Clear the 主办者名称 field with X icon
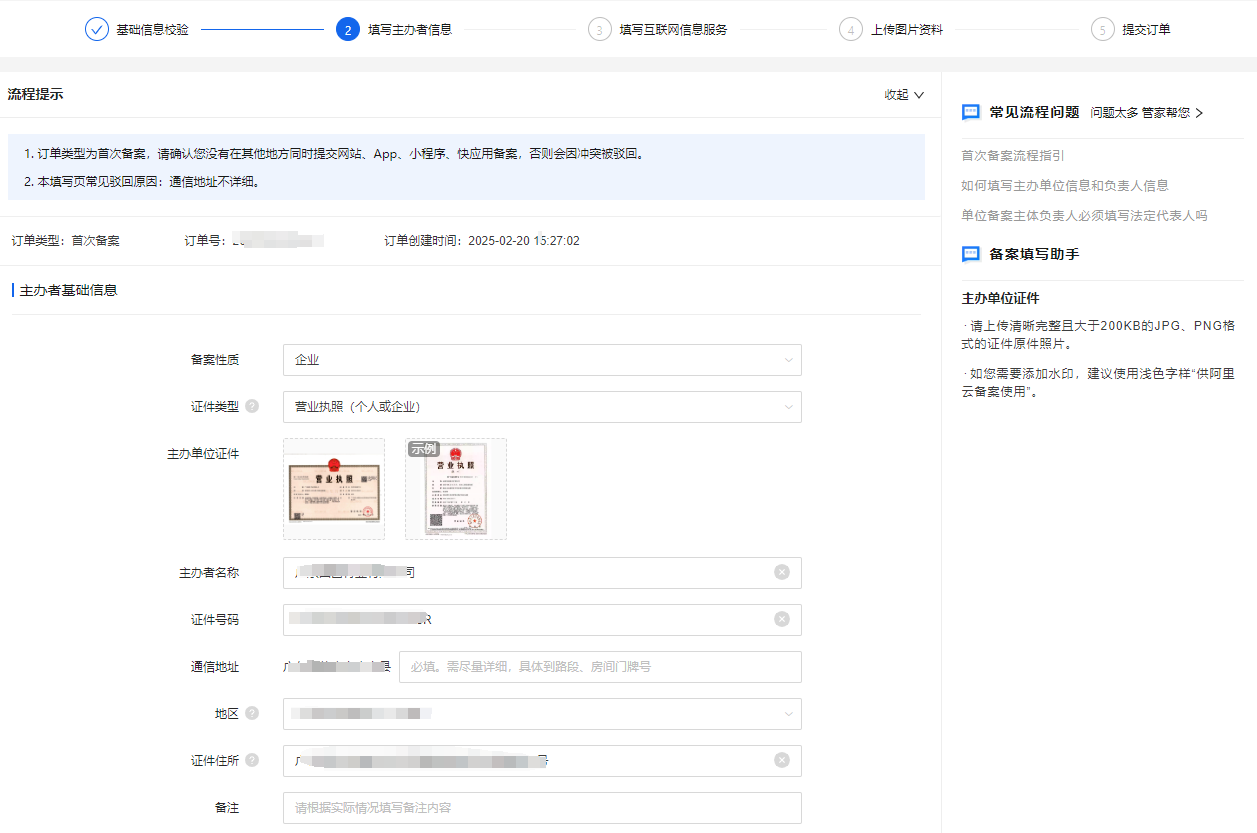Screen dimensions: 1257x833 781,572
